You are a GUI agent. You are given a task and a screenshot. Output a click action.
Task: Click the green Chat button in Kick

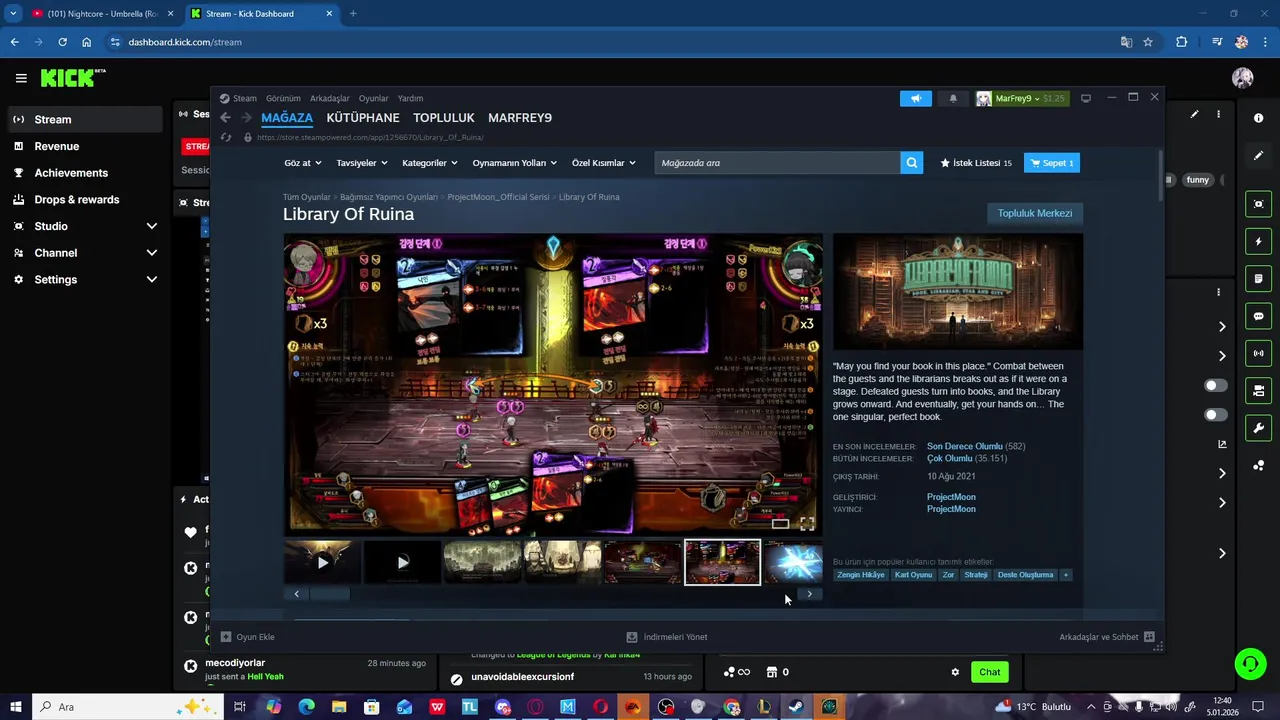tap(989, 672)
